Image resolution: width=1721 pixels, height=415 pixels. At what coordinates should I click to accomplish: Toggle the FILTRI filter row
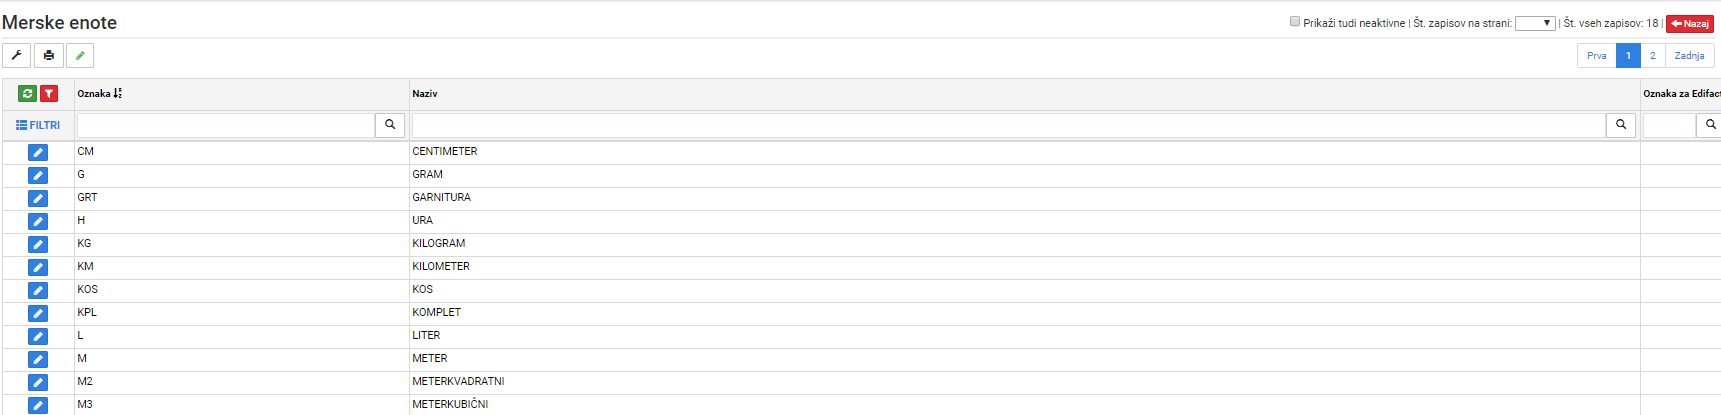point(38,125)
